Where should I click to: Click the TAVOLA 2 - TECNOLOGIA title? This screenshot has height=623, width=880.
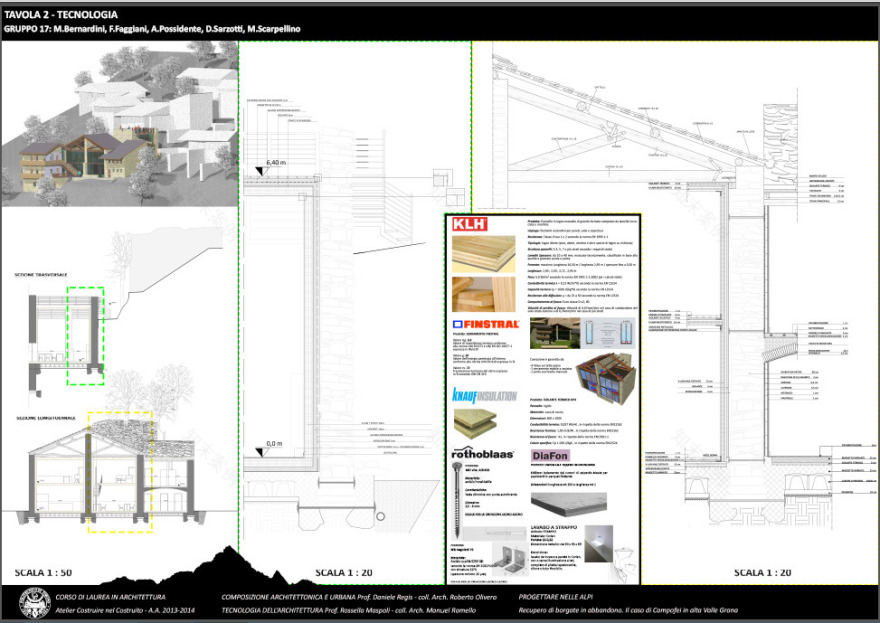(x=60, y=15)
